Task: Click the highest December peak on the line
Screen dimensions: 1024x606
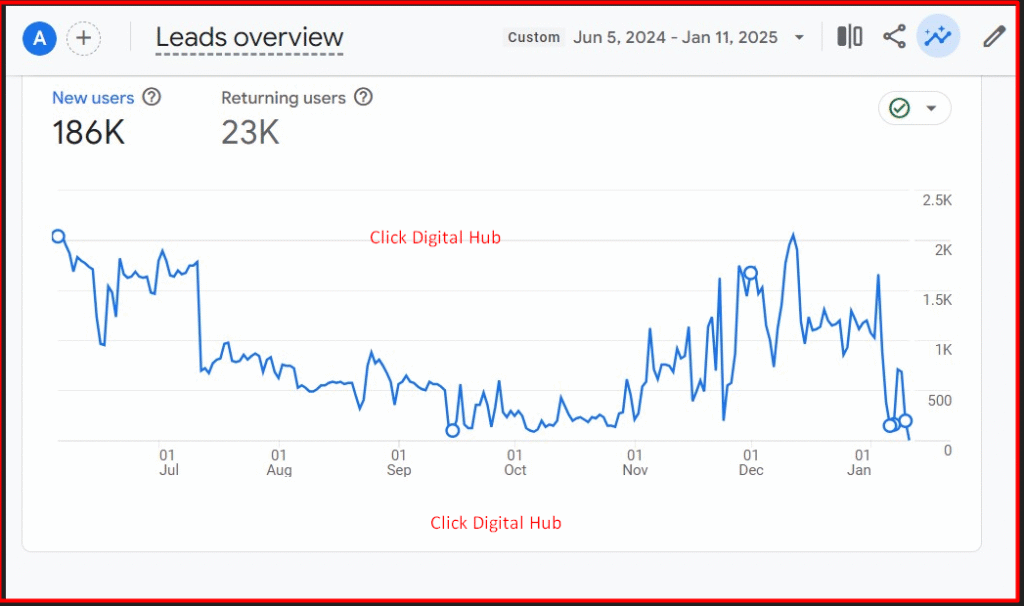Action: click(793, 236)
